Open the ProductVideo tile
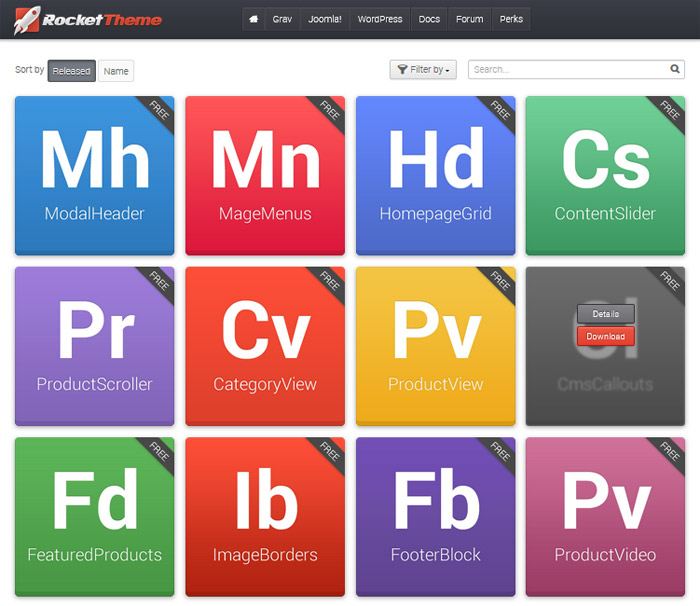The height and width of the screenshot is (606, 700). click(605, 517)
